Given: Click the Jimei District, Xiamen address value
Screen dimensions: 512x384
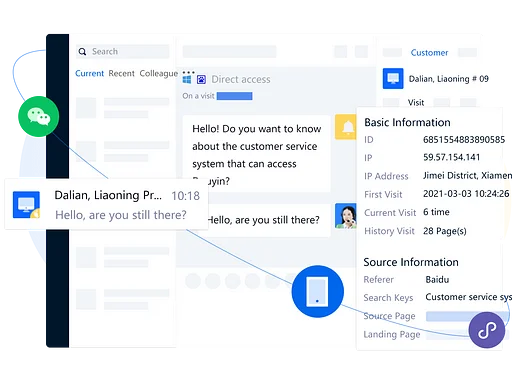Looking at the screenshot, I should pos(467,175).
